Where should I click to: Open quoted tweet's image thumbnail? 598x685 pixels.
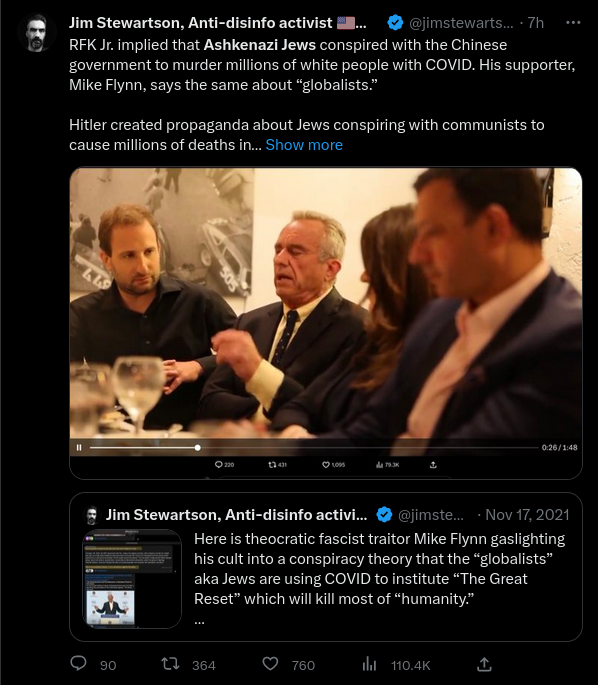click(132, 579)
